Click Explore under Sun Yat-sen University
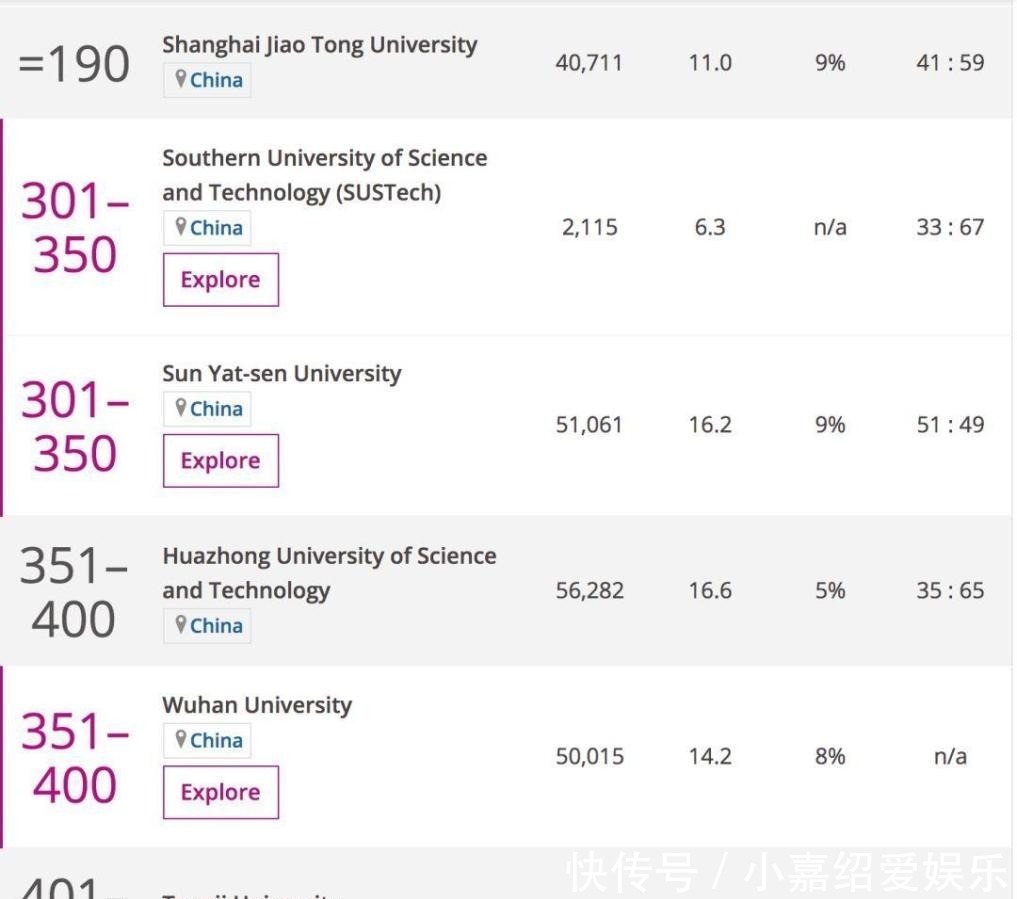1017x899 pixels. pyautogui.click(x=220, y=460)
